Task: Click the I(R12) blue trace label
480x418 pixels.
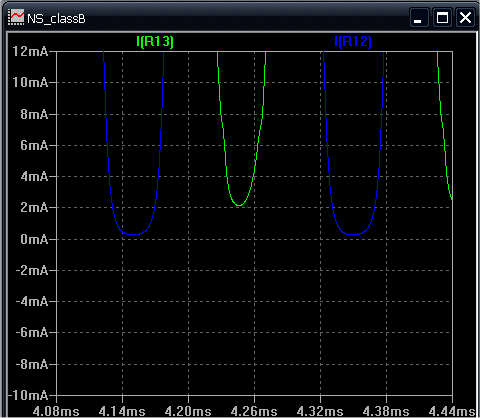Action: coord(353,42)
